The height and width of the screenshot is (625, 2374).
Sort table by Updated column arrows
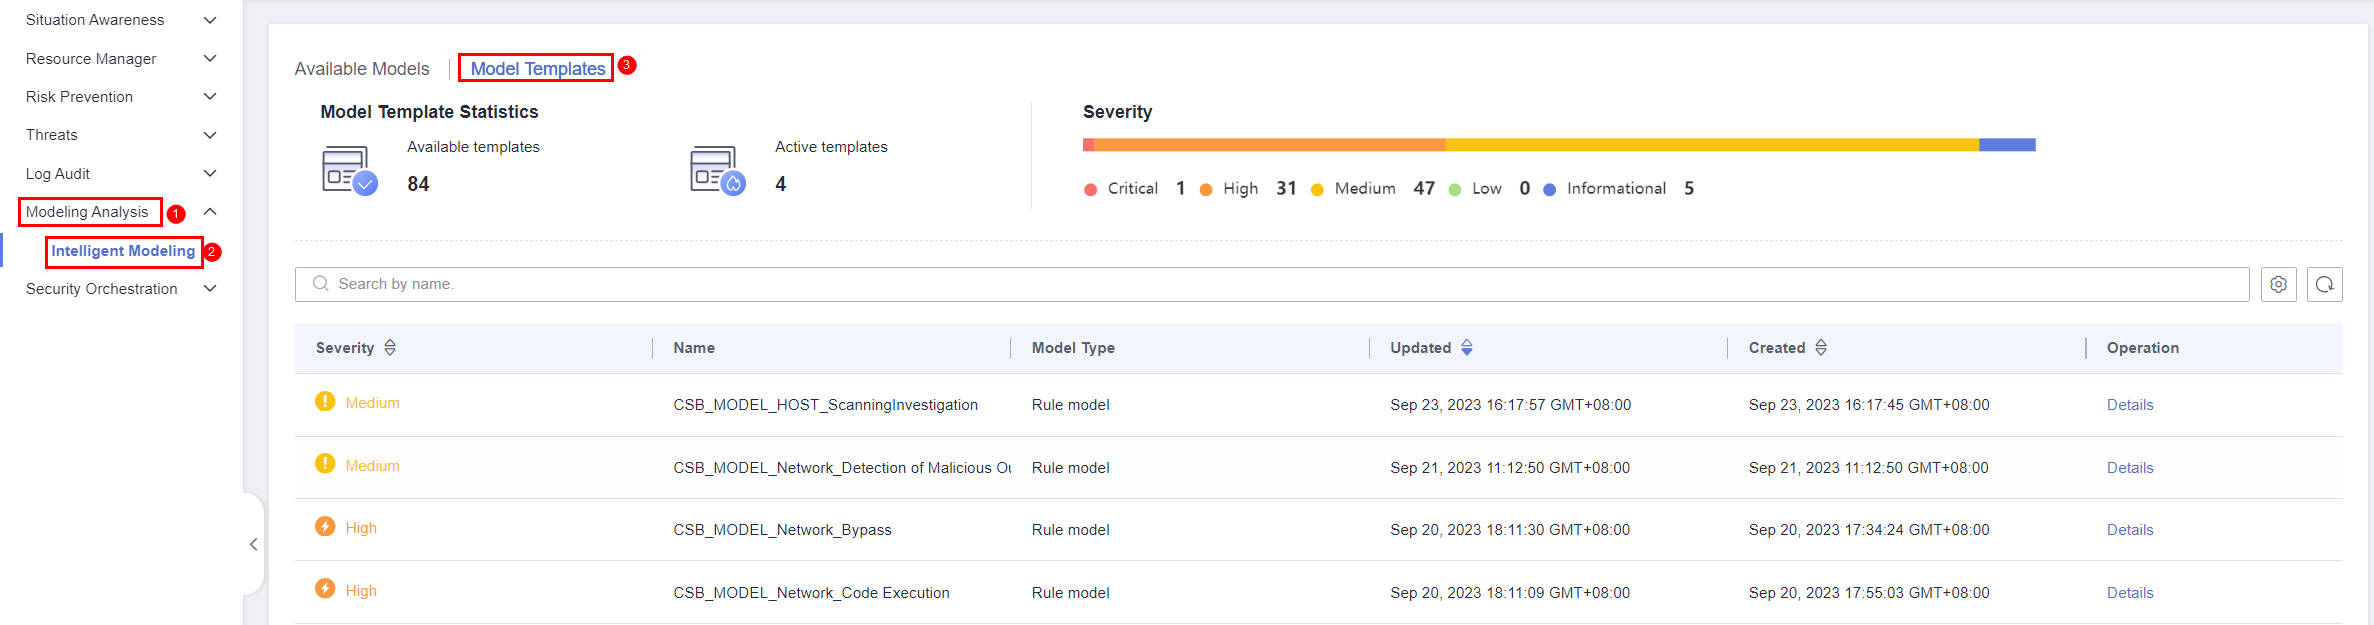pos(1466,347)
